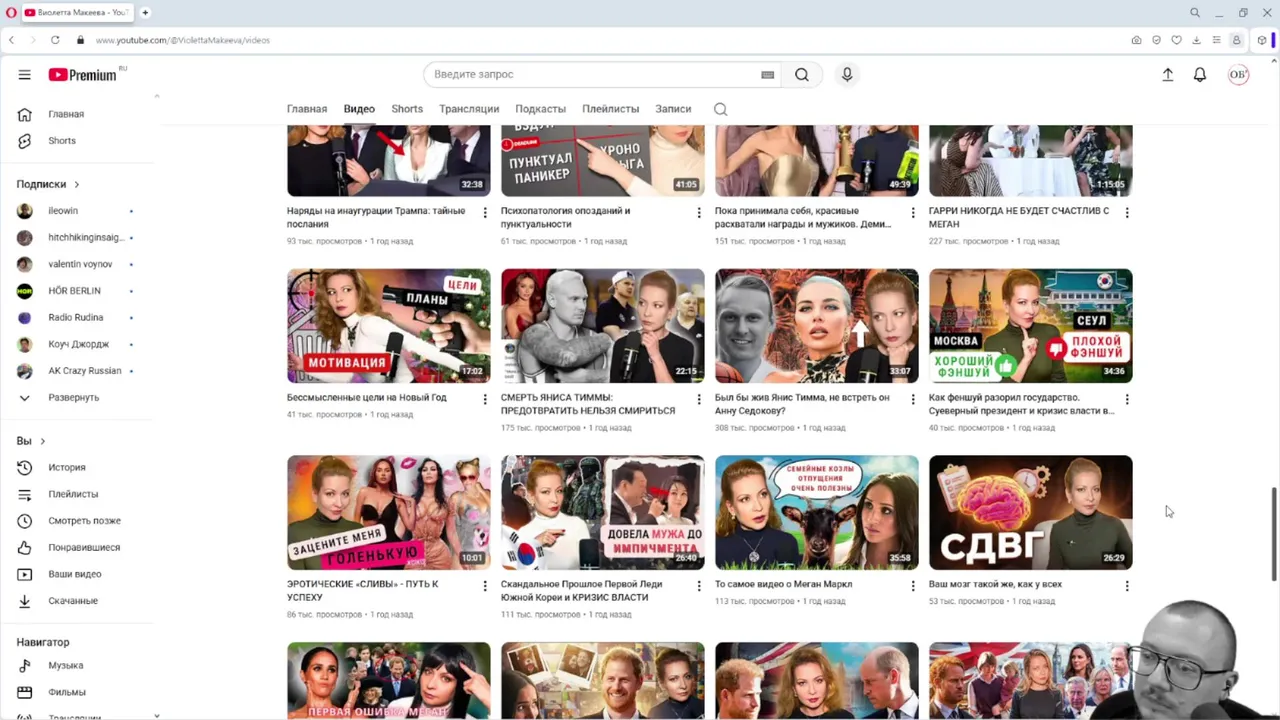Screen dimensions: 1280x720
Task: Open Скачанные in the sidebar
Action: [73, 601]
